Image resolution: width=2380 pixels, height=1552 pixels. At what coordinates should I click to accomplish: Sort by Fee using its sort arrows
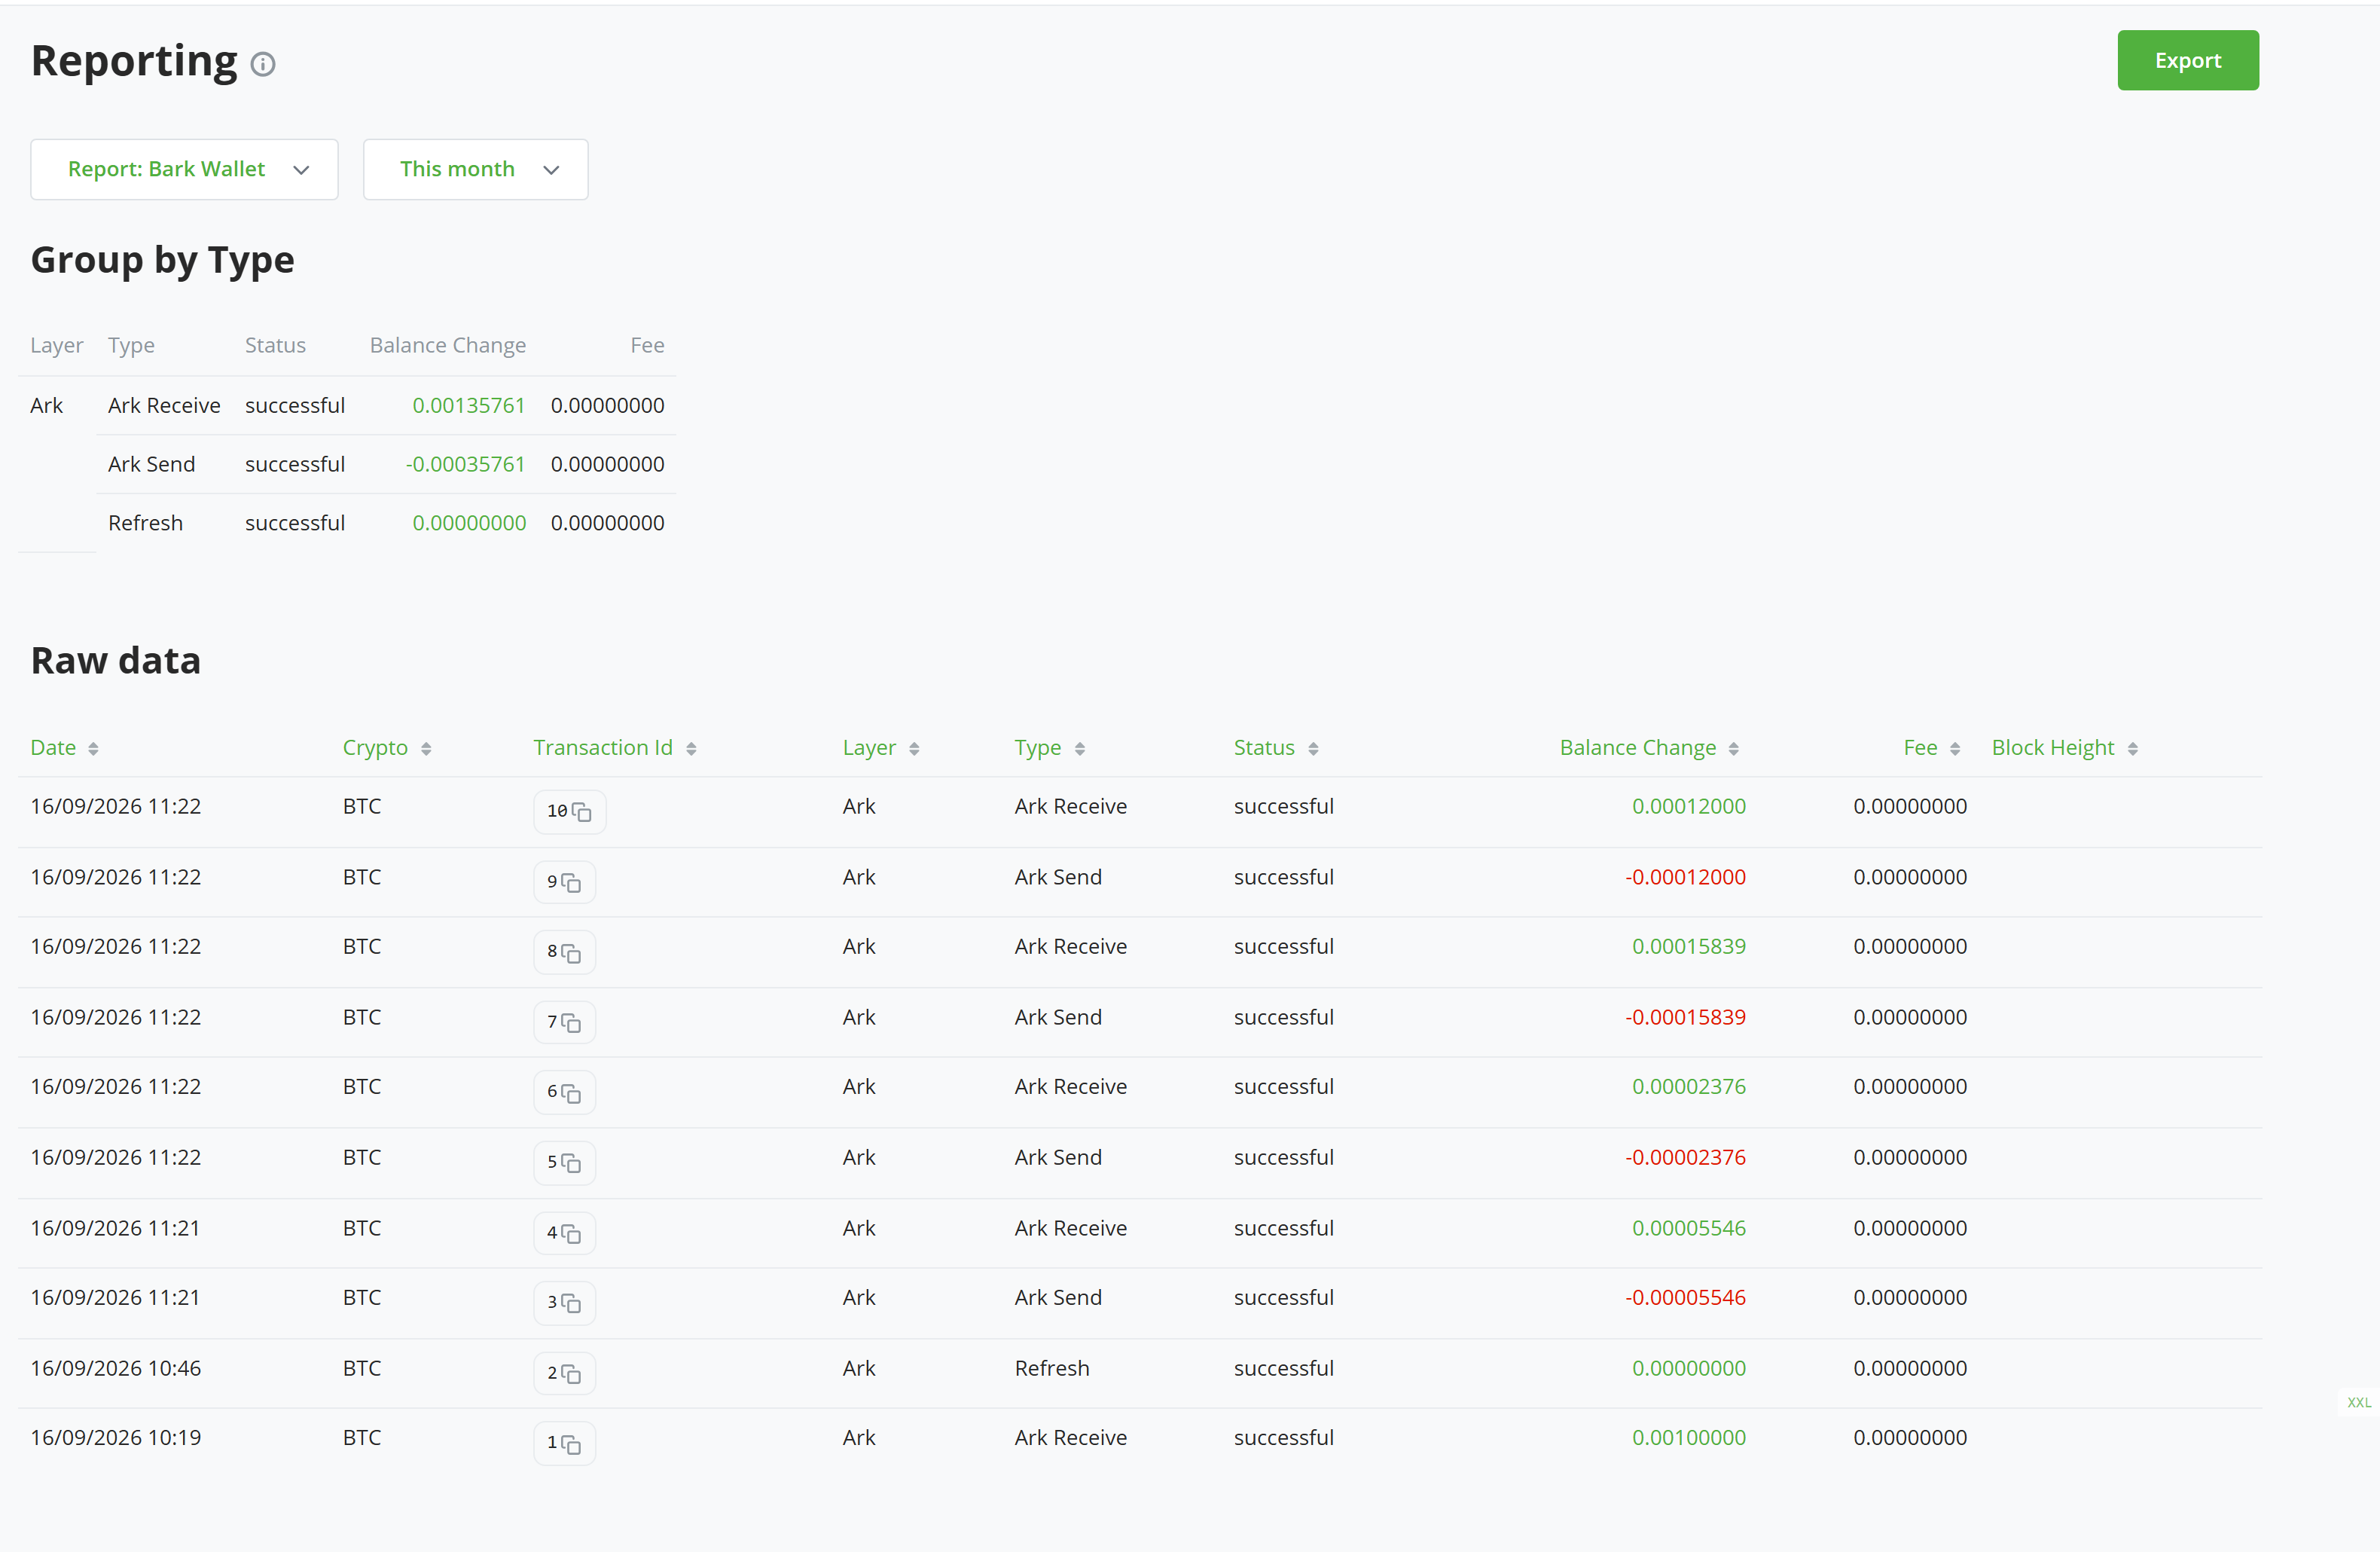pos(1955,749)
